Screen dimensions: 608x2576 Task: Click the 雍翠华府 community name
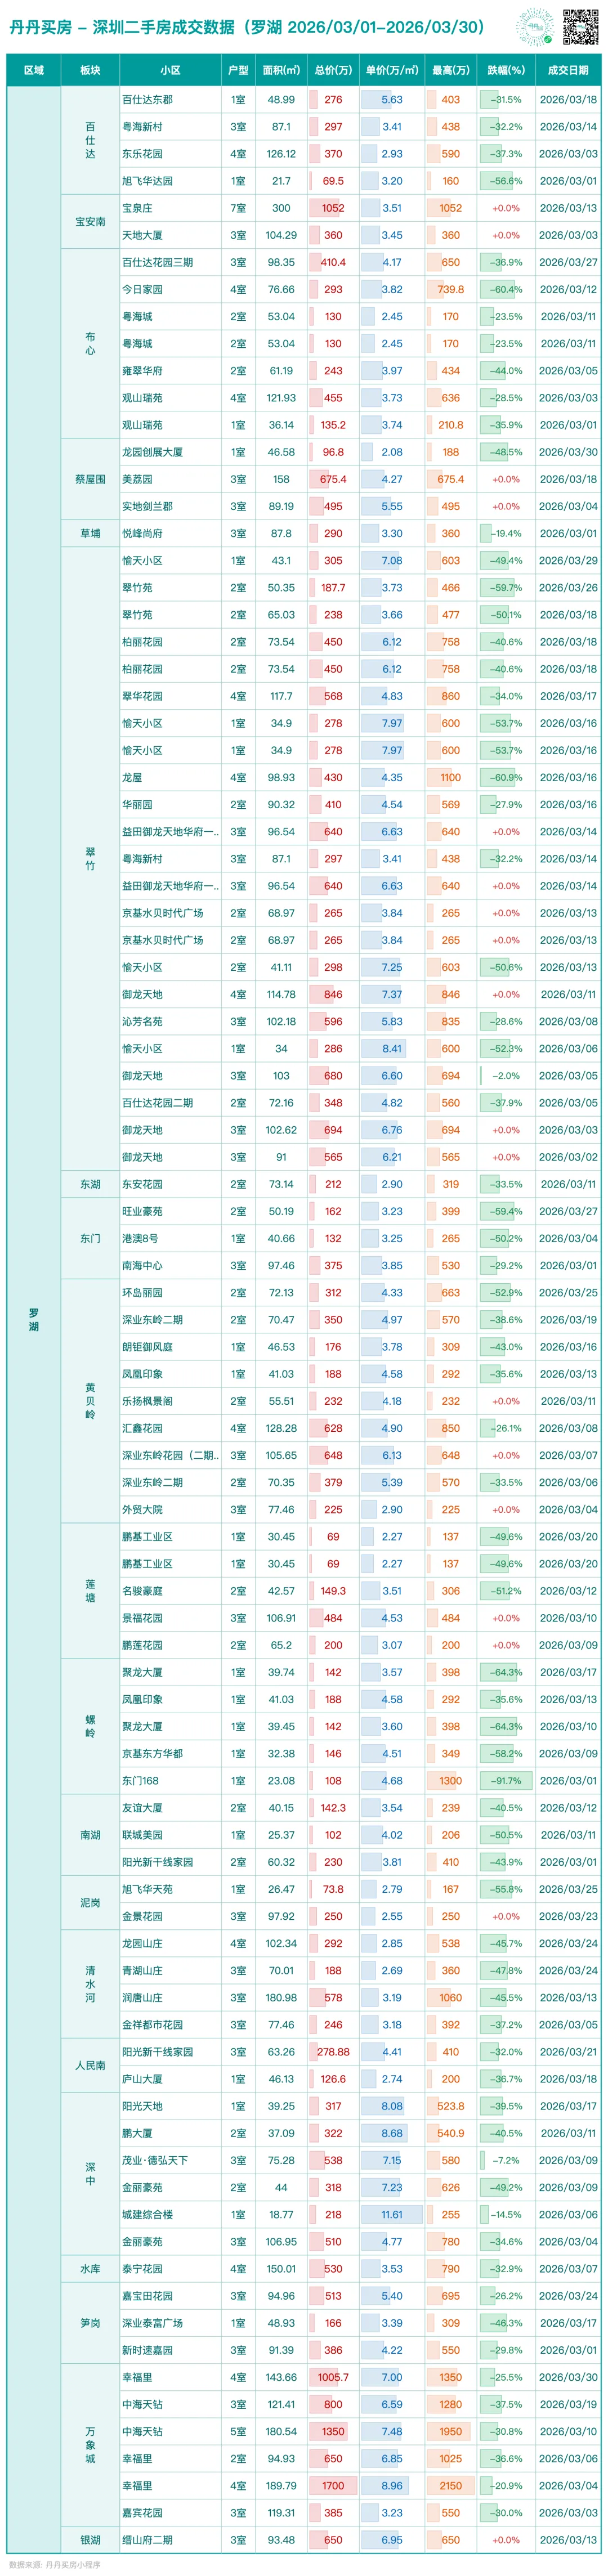click(x=142, y=371)
